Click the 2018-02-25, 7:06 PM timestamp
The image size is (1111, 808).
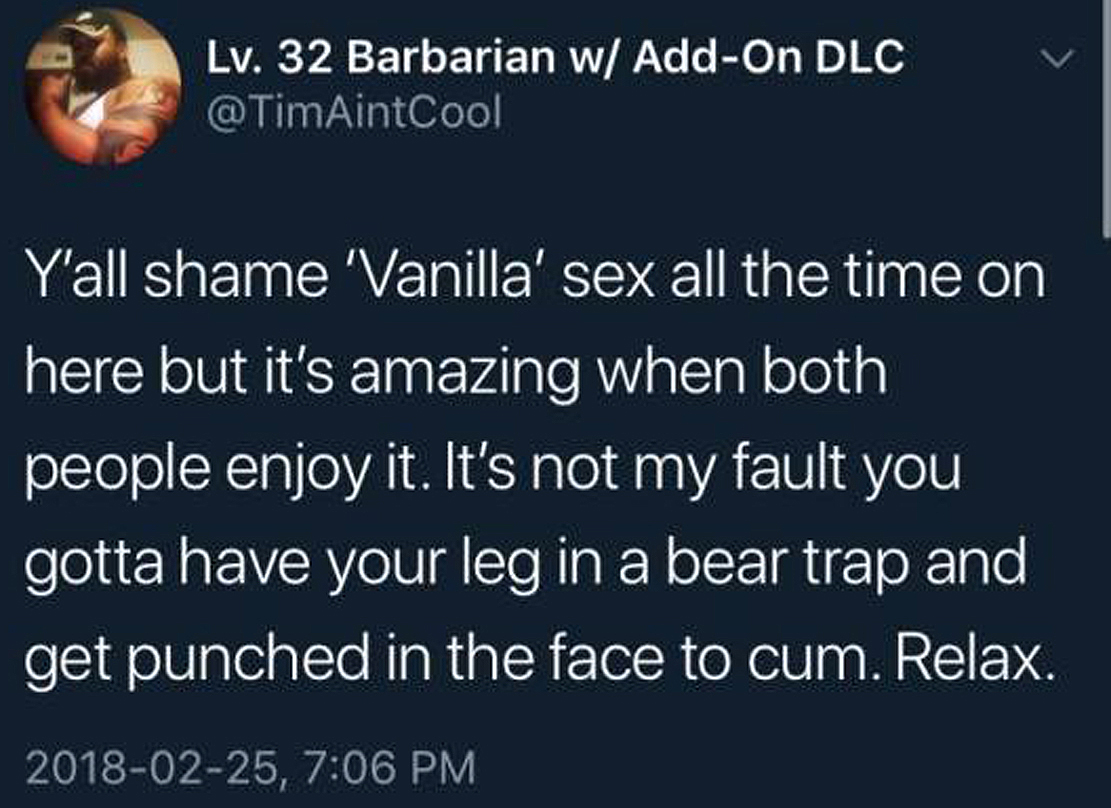pyautogui.click(x=251, y=768)
